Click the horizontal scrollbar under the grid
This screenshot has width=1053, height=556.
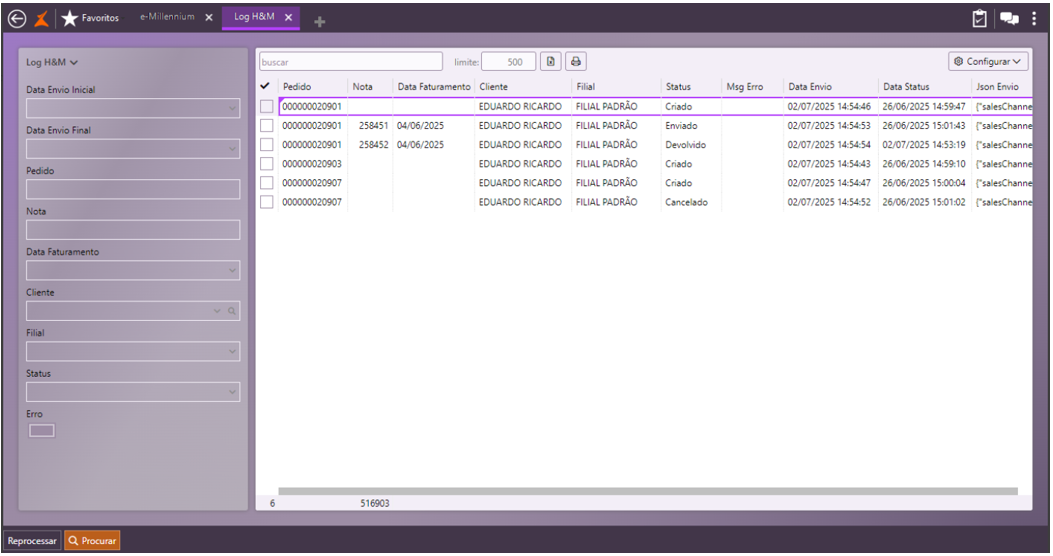tap(648, 492)
